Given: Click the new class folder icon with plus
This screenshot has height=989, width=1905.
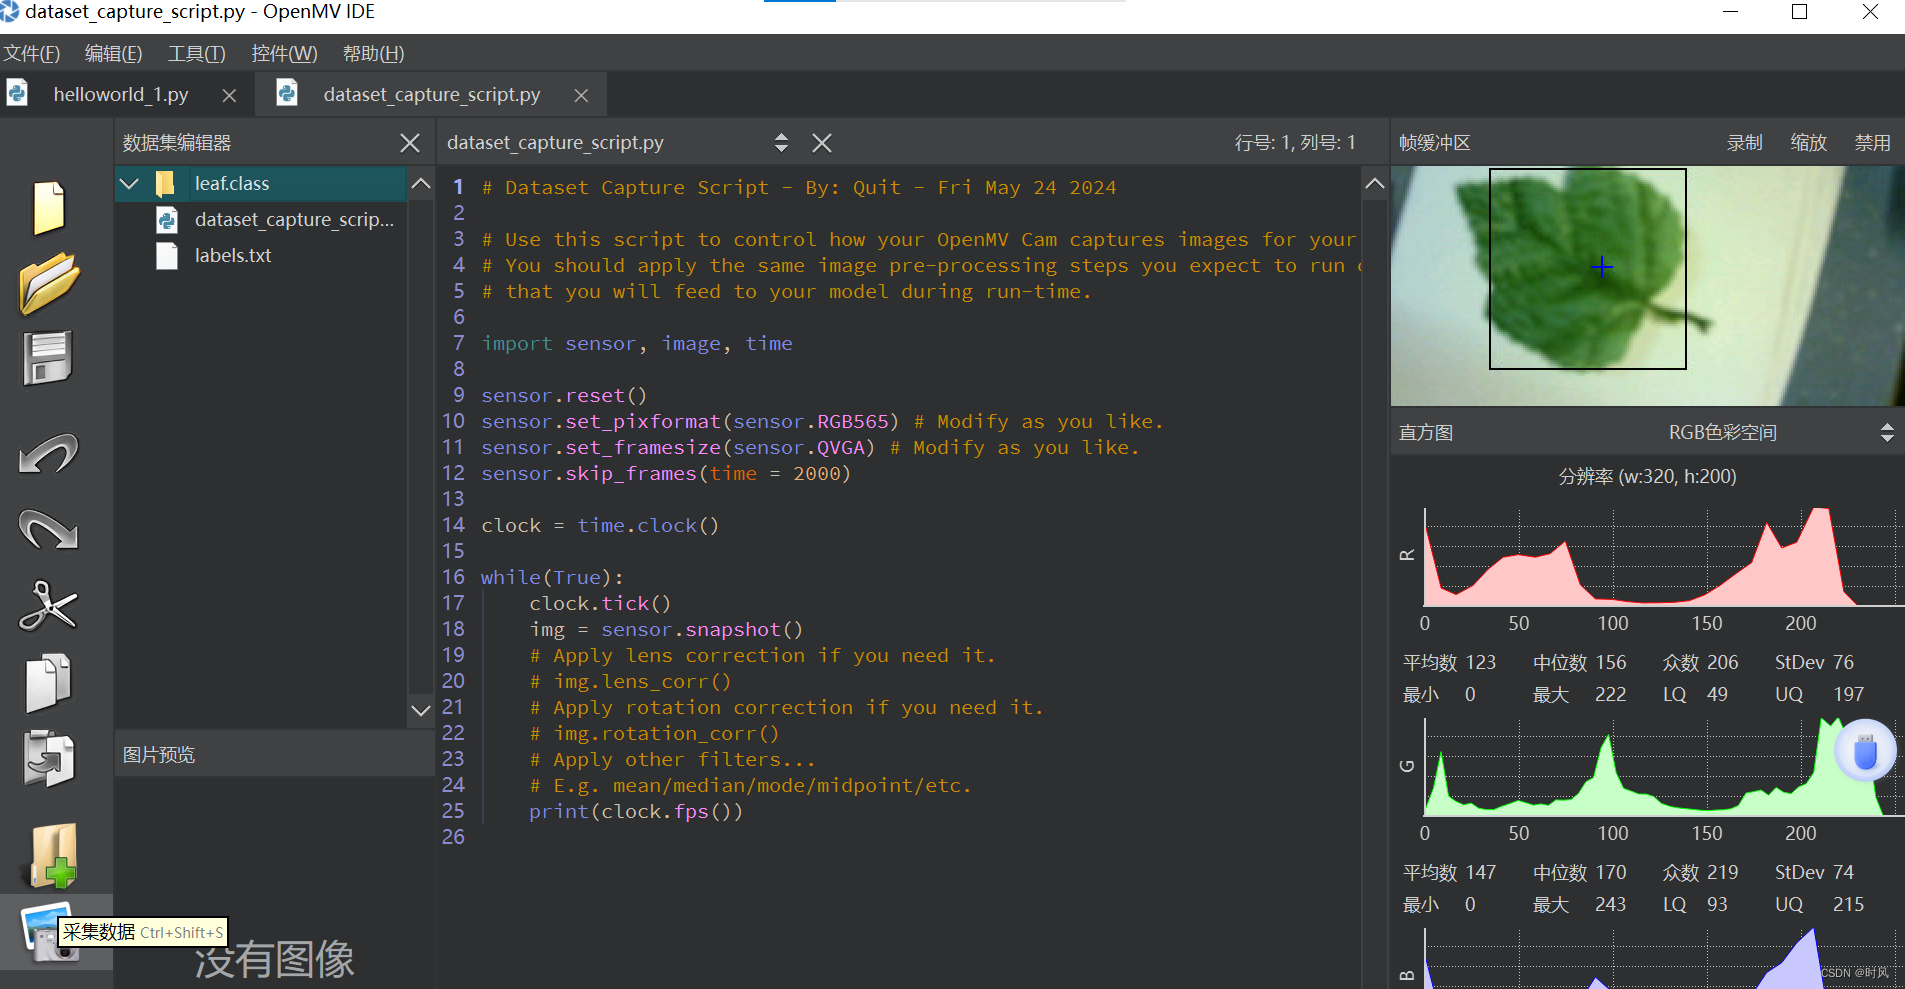Looking at the screenshot, I should (x=54, y=856).
